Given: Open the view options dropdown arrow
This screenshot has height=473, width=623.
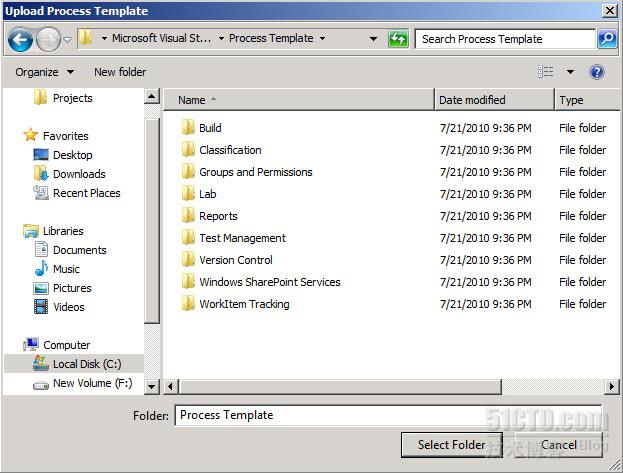Looking at the screenshot, I should (570, 72).
